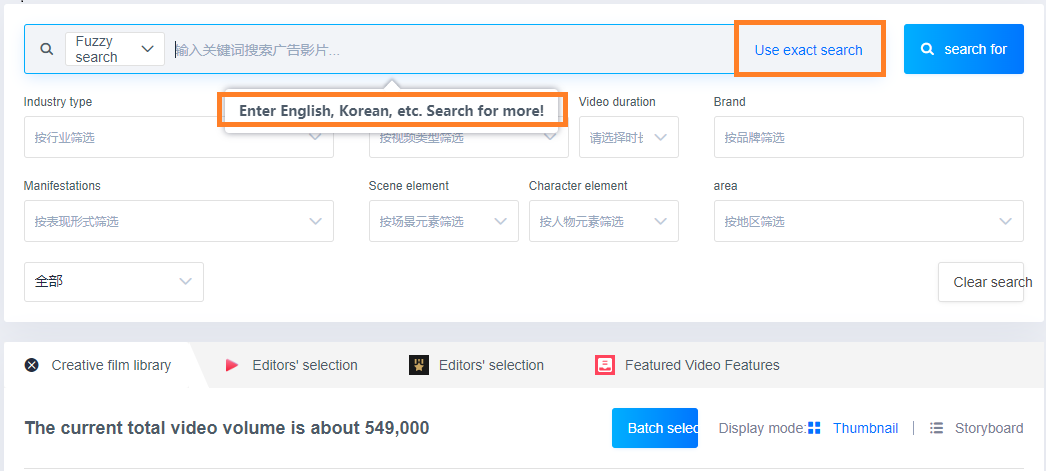Click the red Featured Video Features icon
The height and width of the screenshot is (471, 1046).
pos(605,366)
